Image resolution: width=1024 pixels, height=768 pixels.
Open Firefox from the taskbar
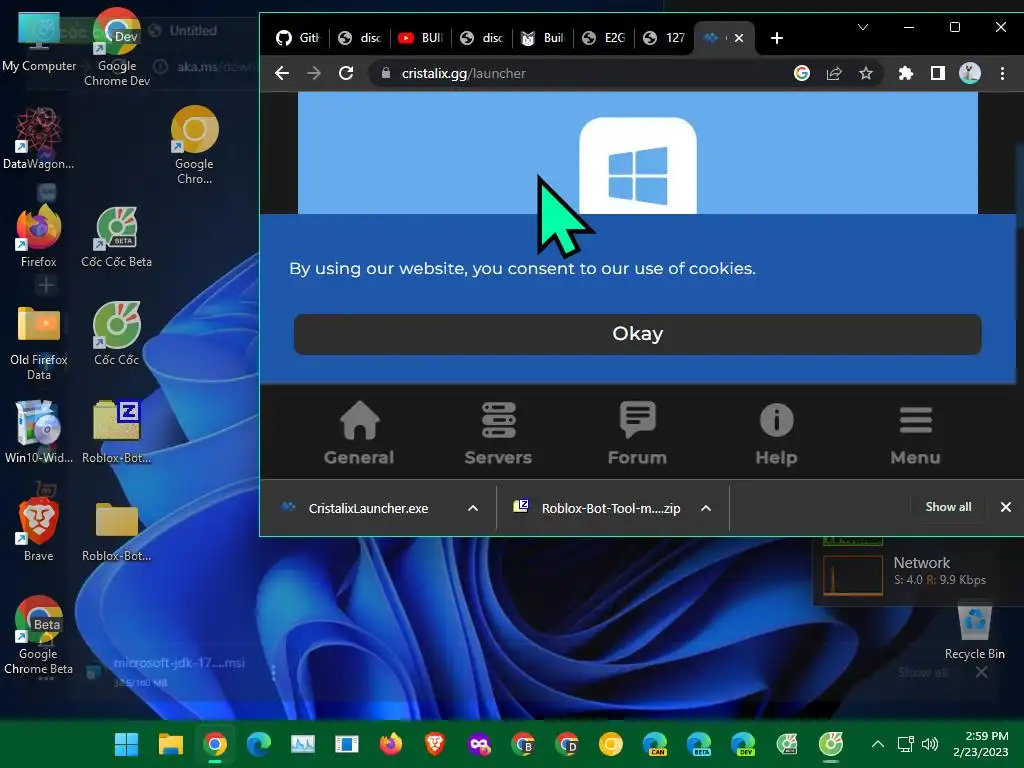pos(391,744)
